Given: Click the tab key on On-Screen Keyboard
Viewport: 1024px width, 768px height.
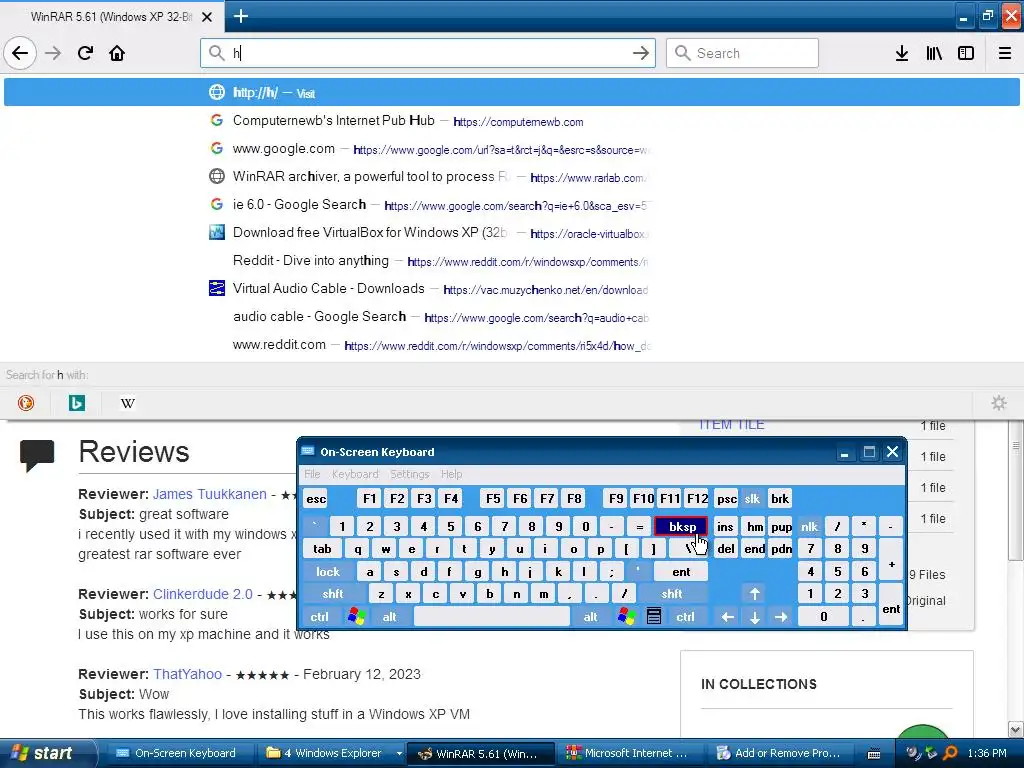Looking at the screenshot, I should [322, 549].
